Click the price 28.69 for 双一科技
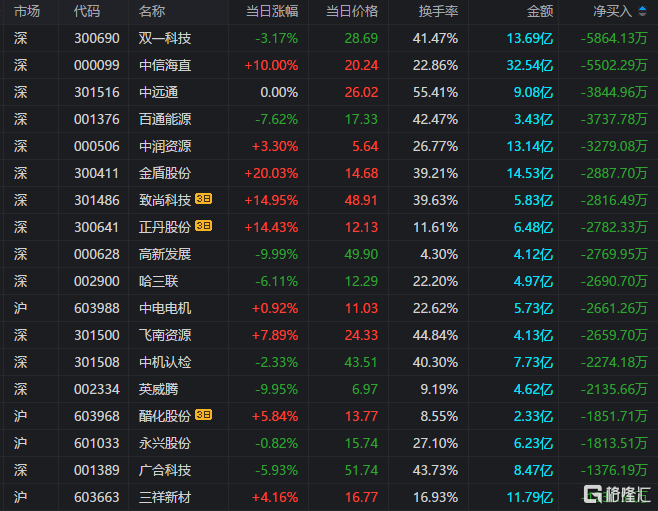The height and width of the screenshot is (511, 658). coord(361,39)
